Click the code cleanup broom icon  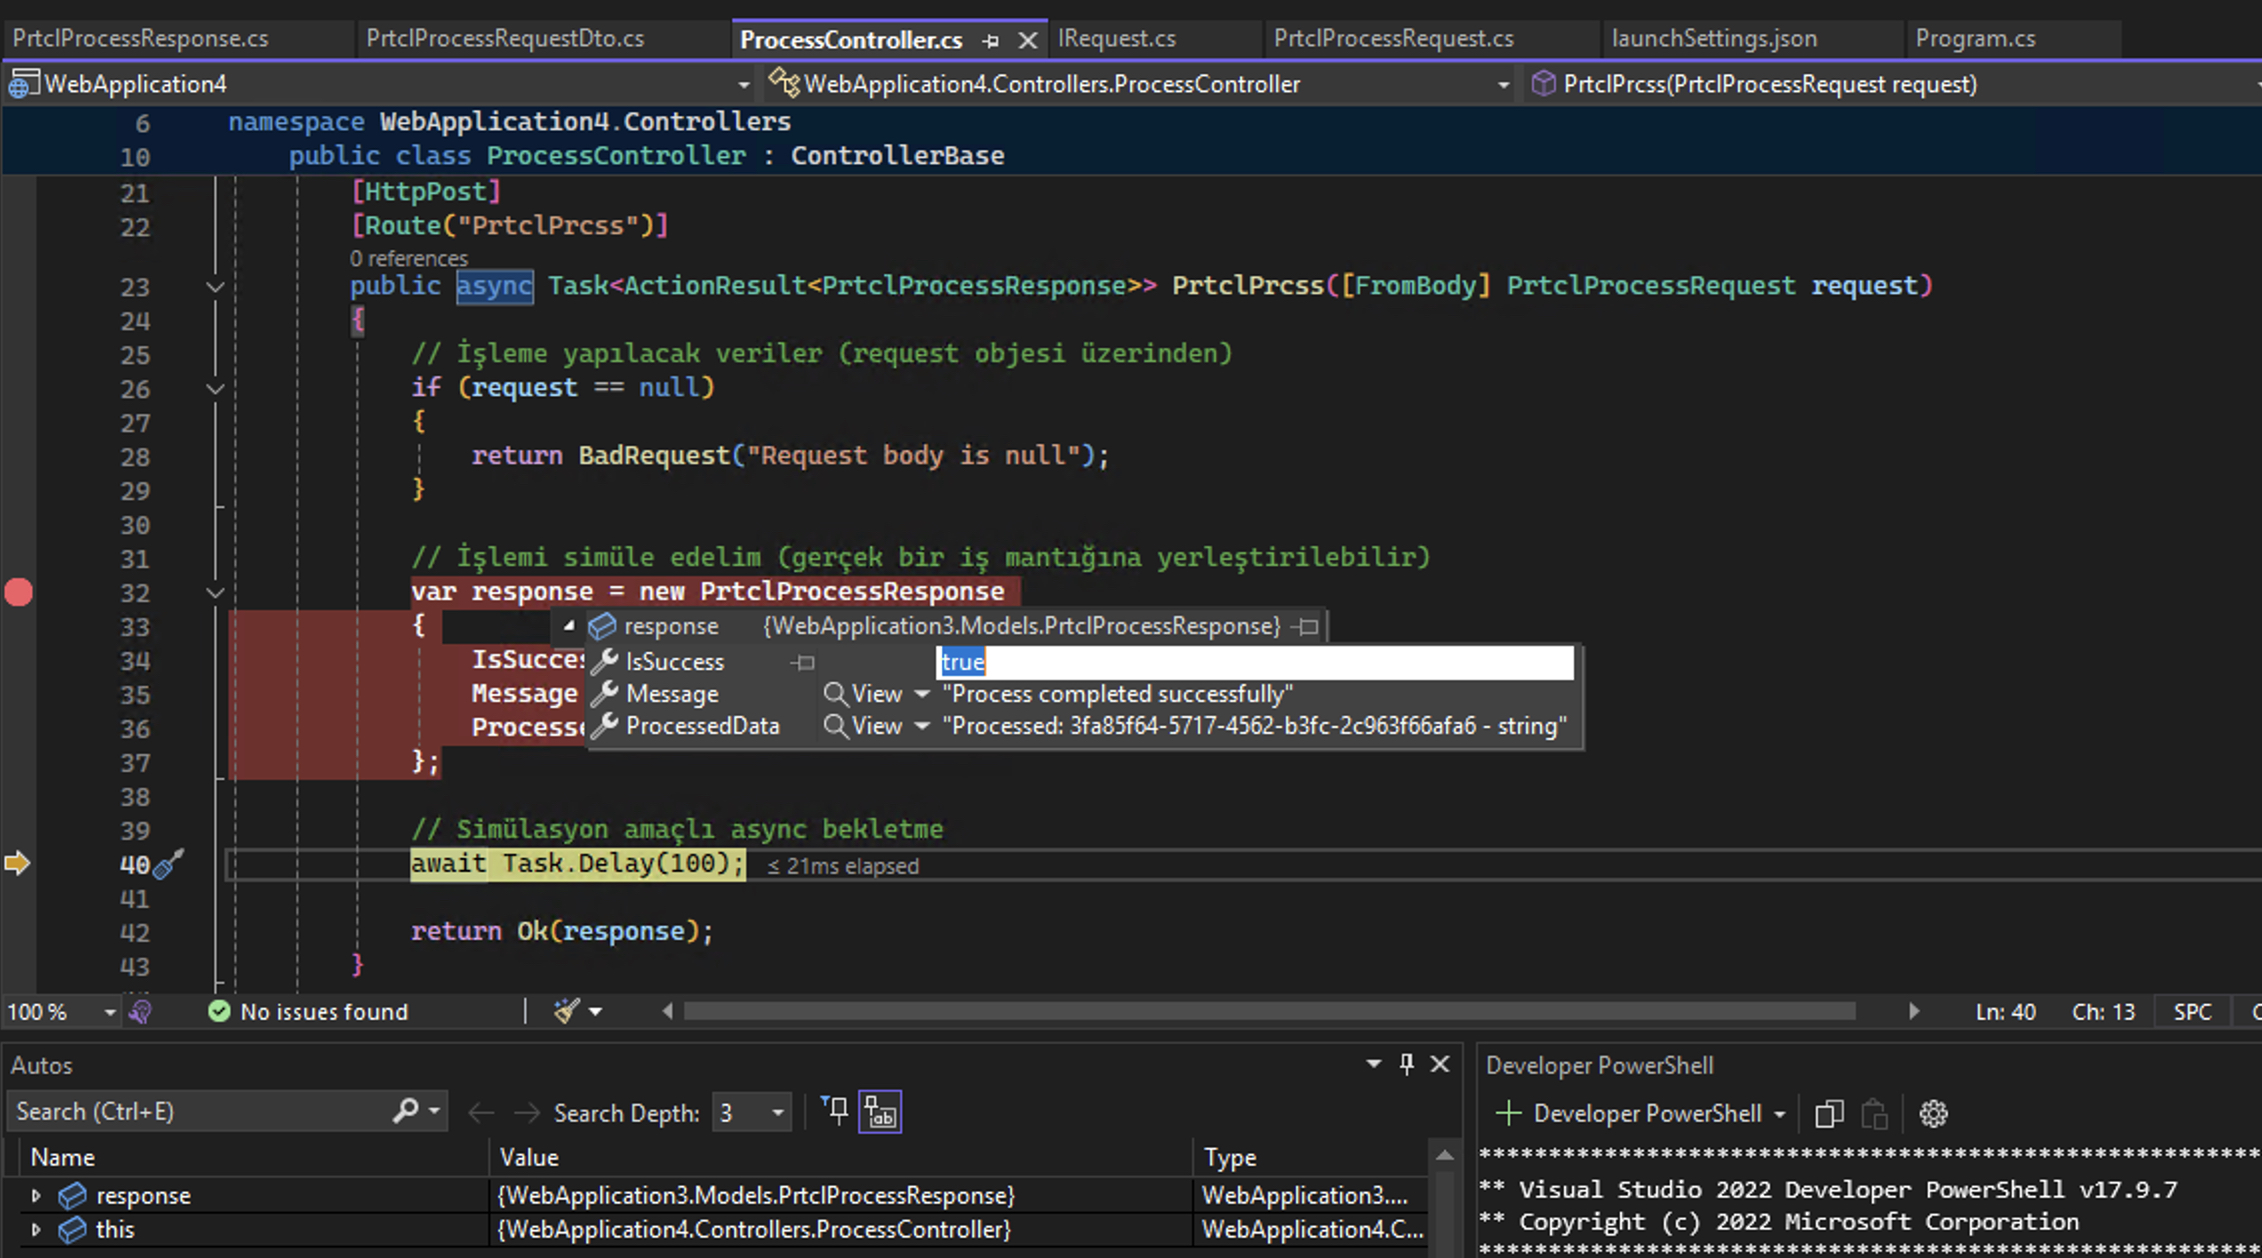tap(566, 1011)
